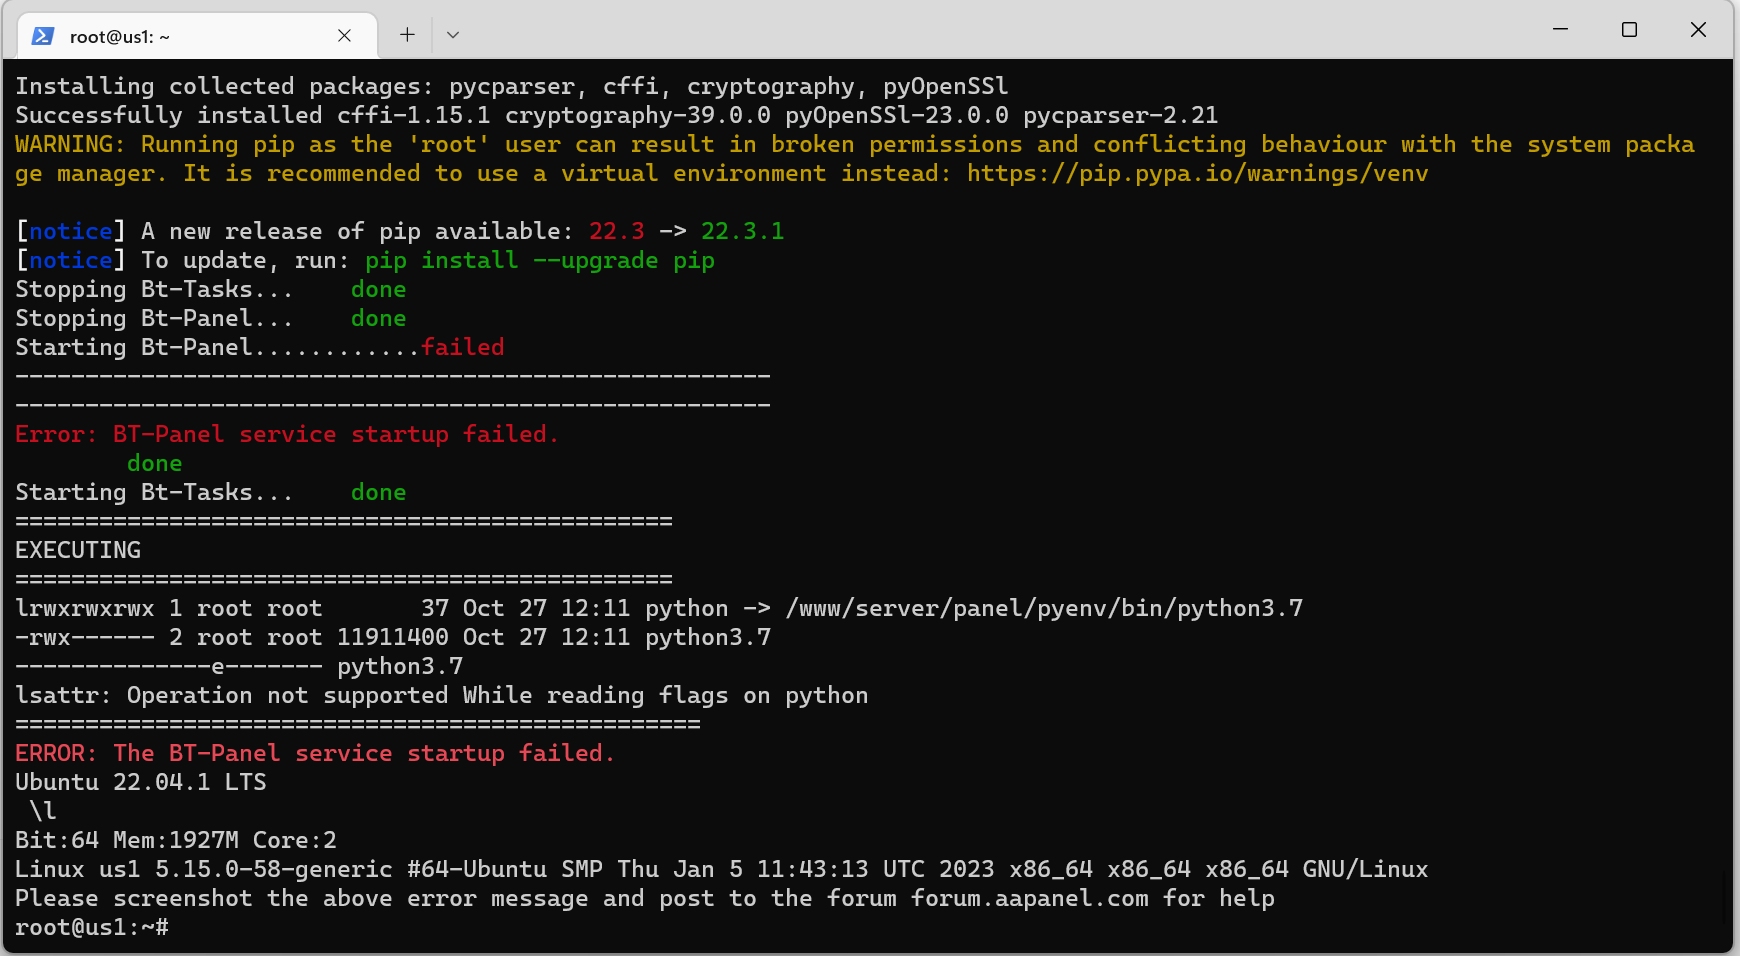Click the root@us1:~# command prompt
The width and height of the screenshot is (1740, 956).
point(91,928)
